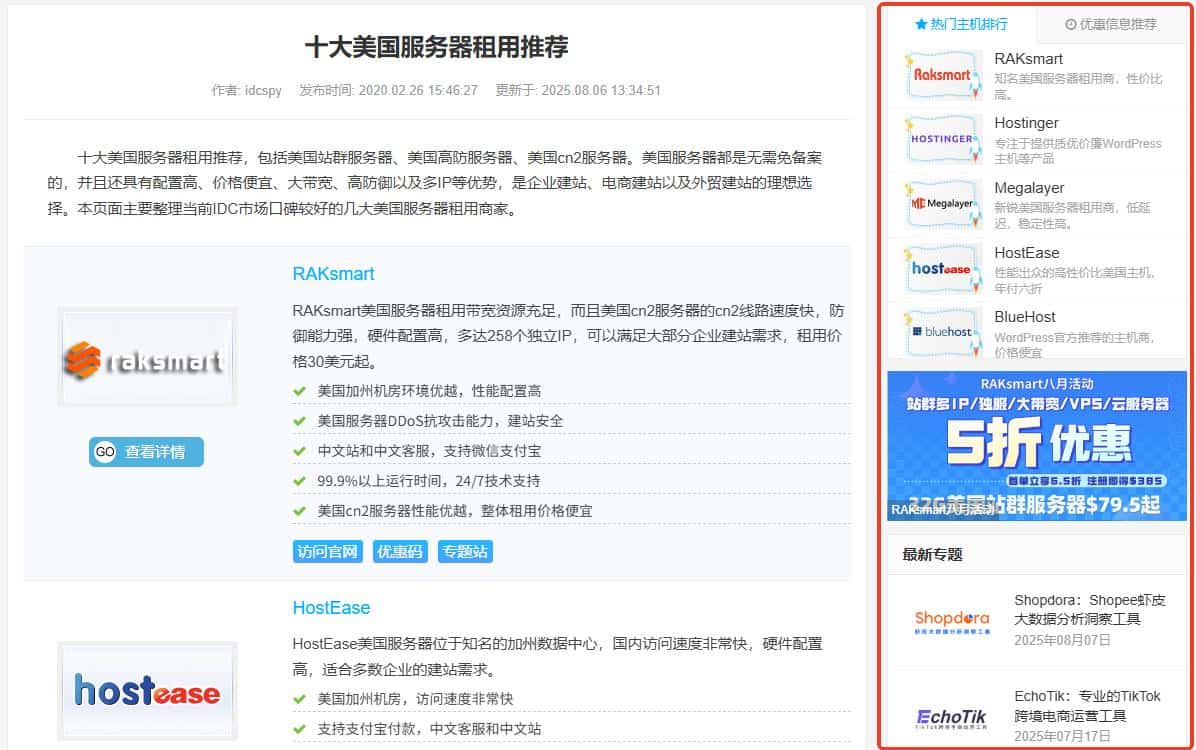Click the GO 查看详情 button for RAKsmart
Screen dimensions: 1196x750
click(x=146, y=452)
